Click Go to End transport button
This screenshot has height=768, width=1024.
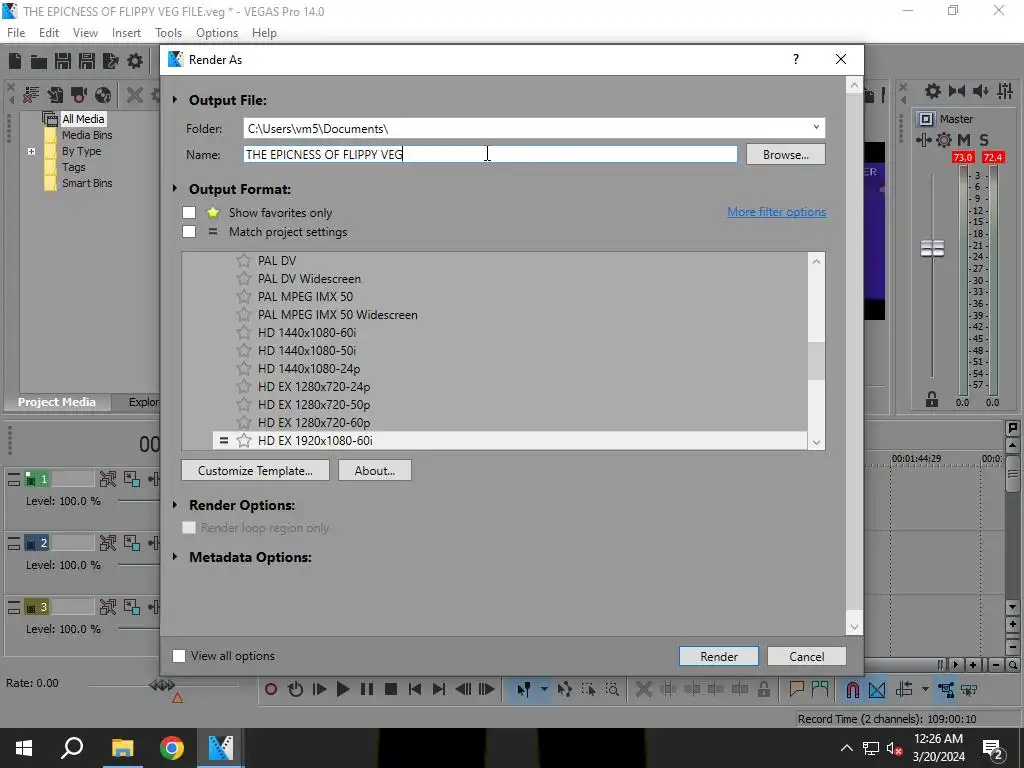point(439,689)
